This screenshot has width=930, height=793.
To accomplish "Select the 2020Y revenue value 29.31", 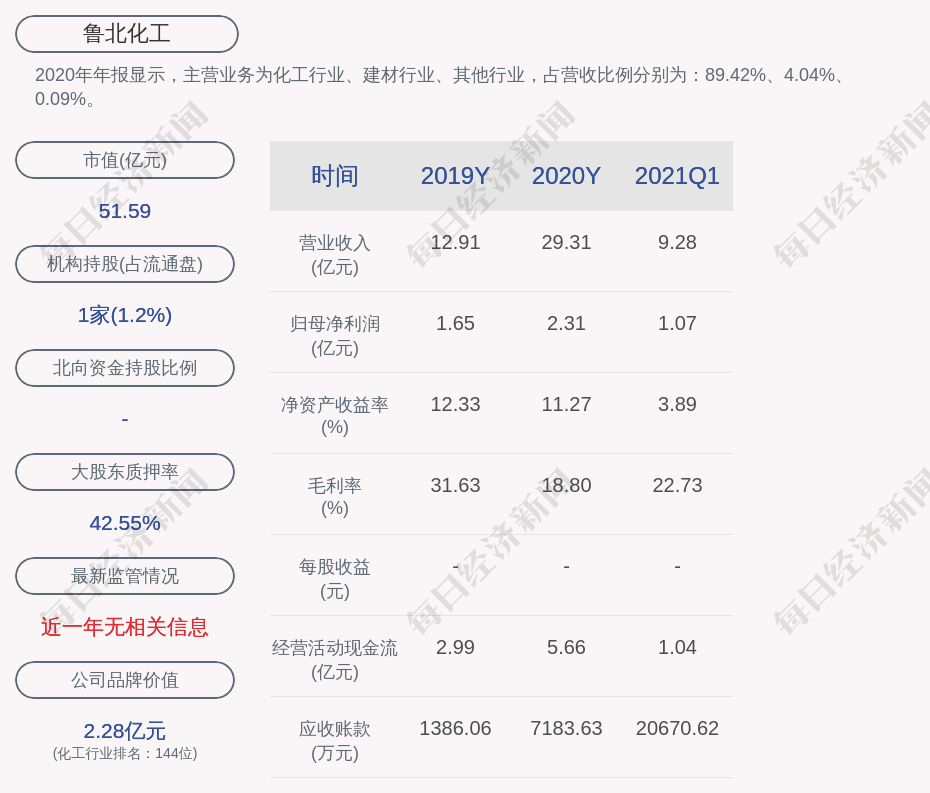I will click(566, 243).
